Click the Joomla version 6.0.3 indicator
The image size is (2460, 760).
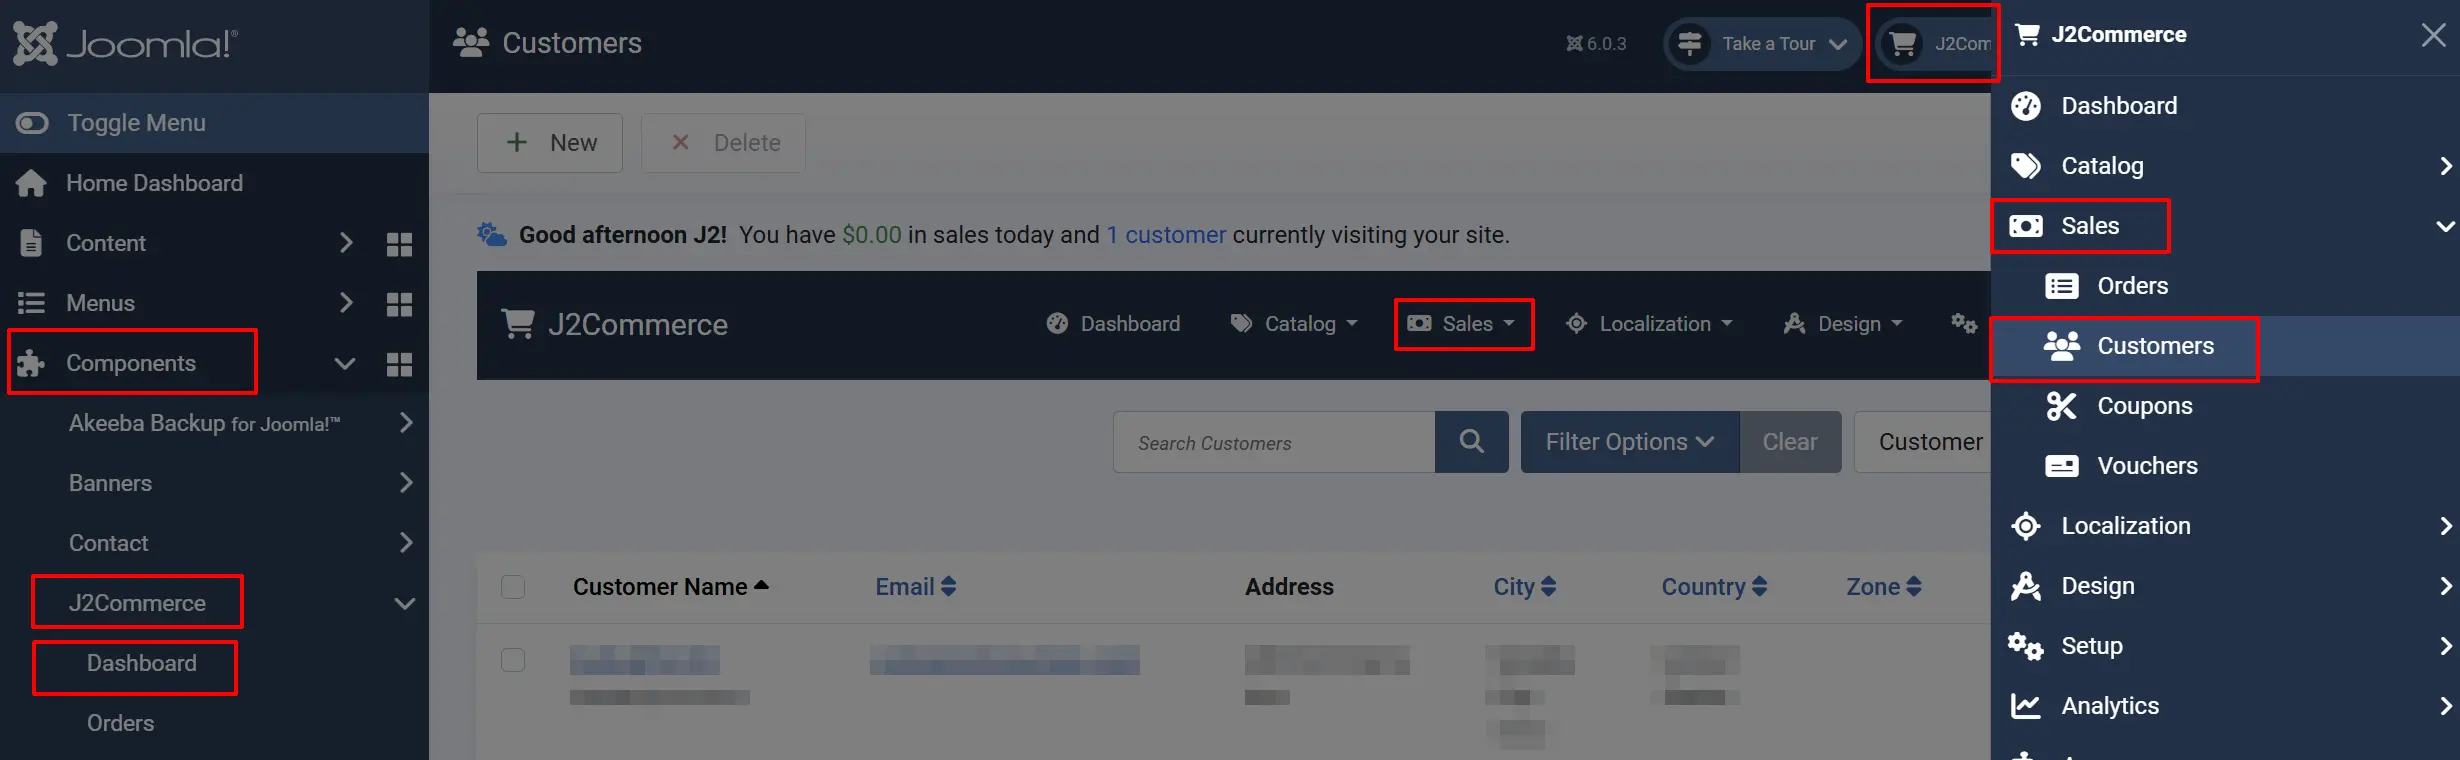1596,44
